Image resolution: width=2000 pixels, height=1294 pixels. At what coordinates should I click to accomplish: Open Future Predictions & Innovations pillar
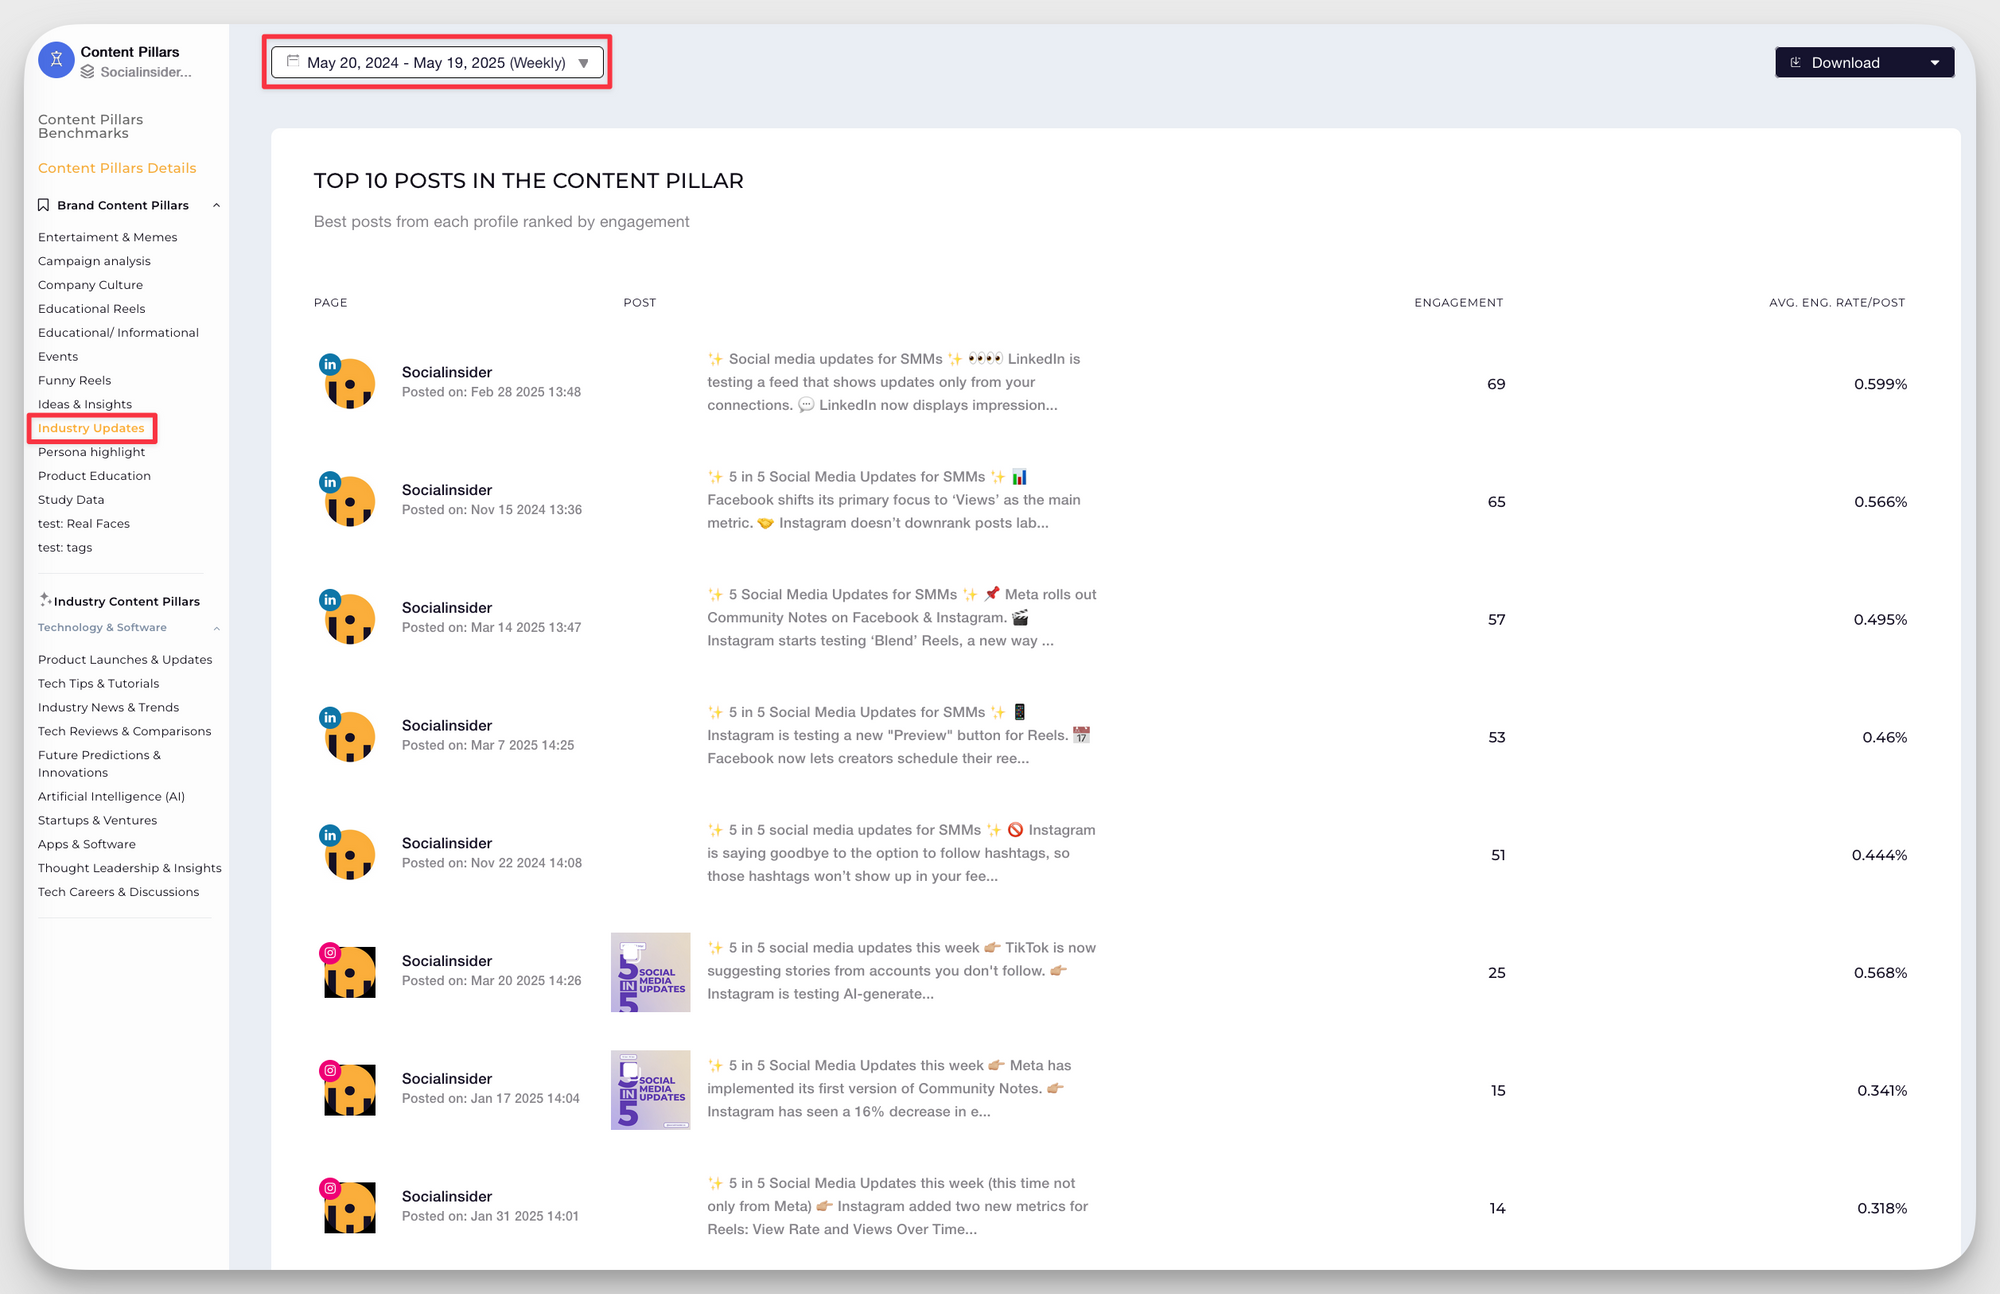[99, 764]
